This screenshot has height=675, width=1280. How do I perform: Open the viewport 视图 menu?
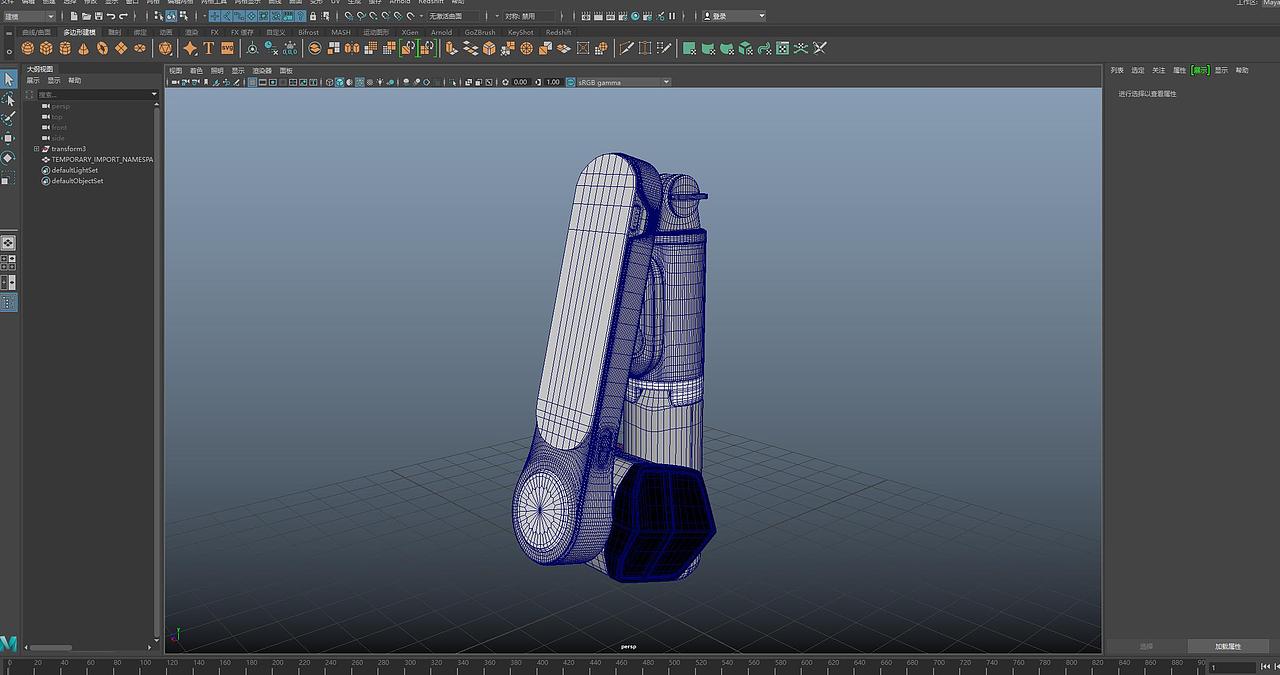175,71
